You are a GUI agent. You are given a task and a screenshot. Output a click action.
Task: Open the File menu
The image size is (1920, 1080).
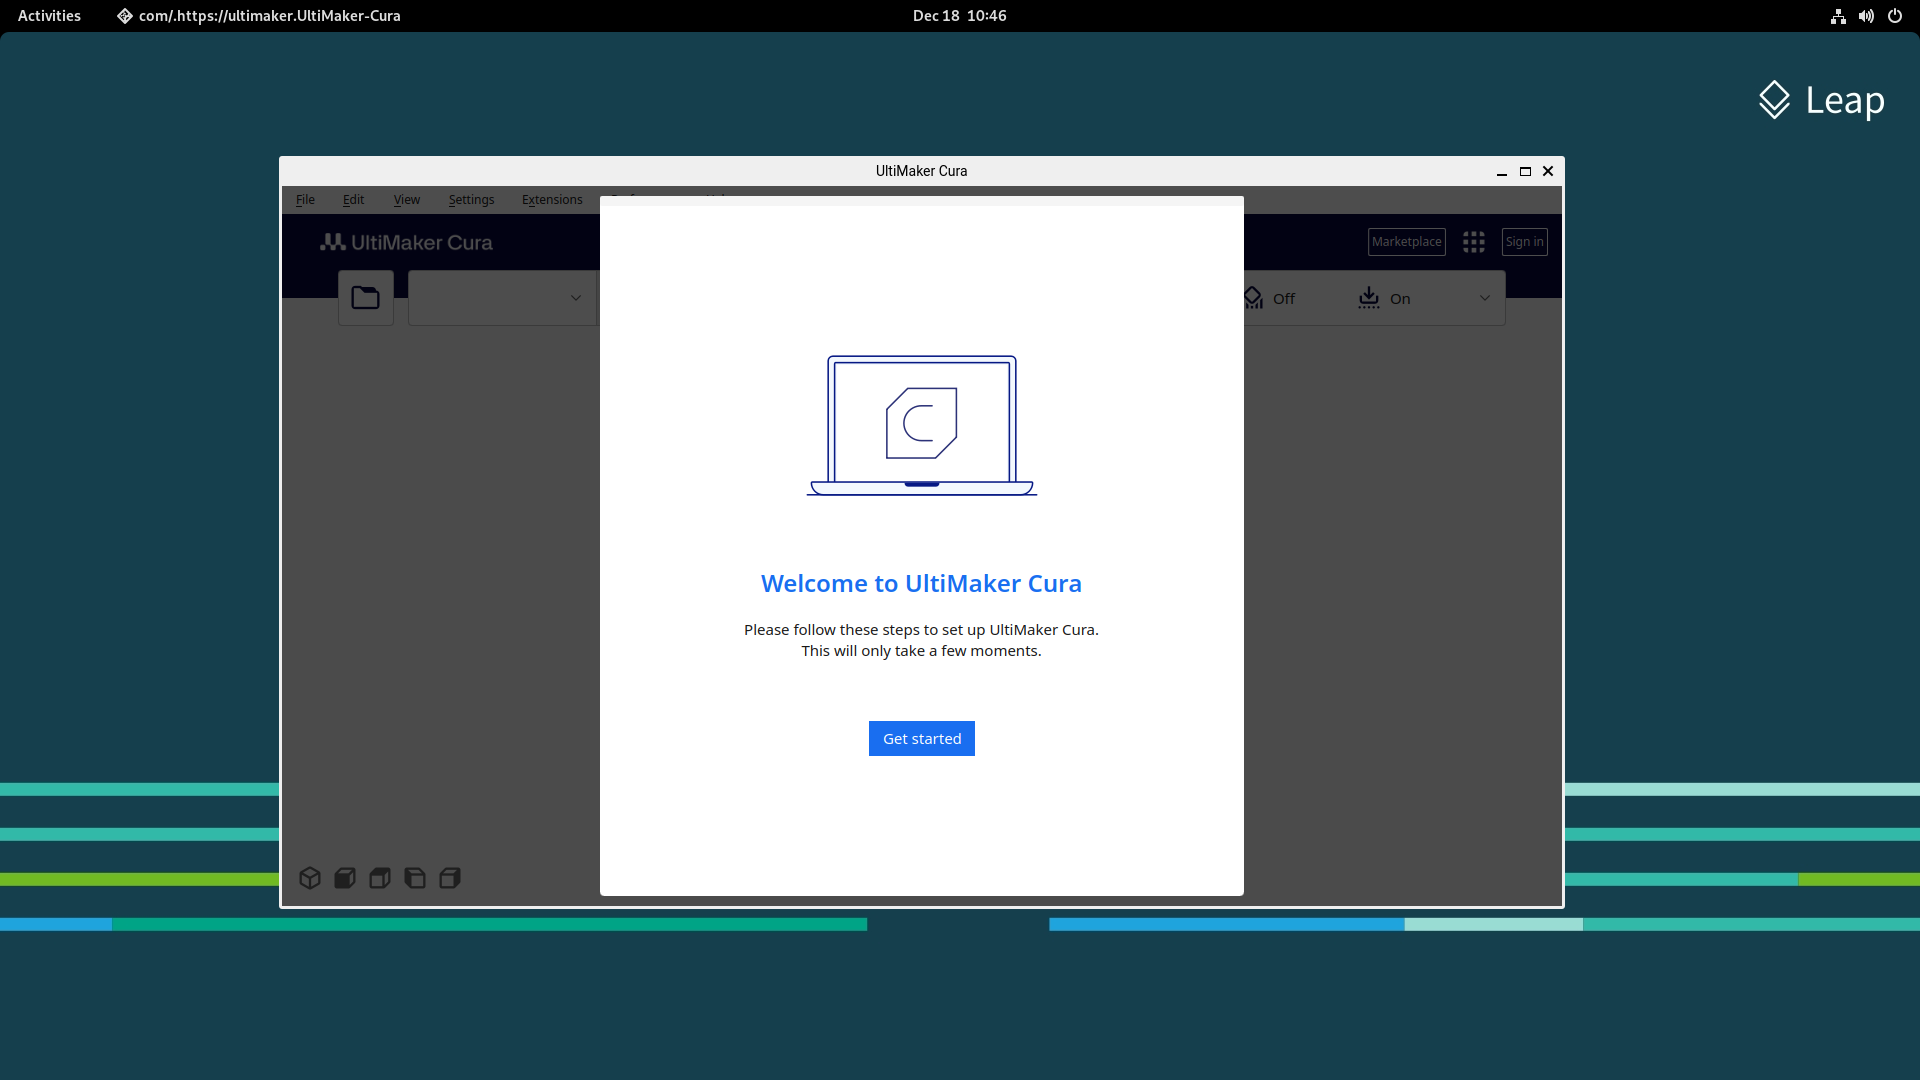click(305, 200)
